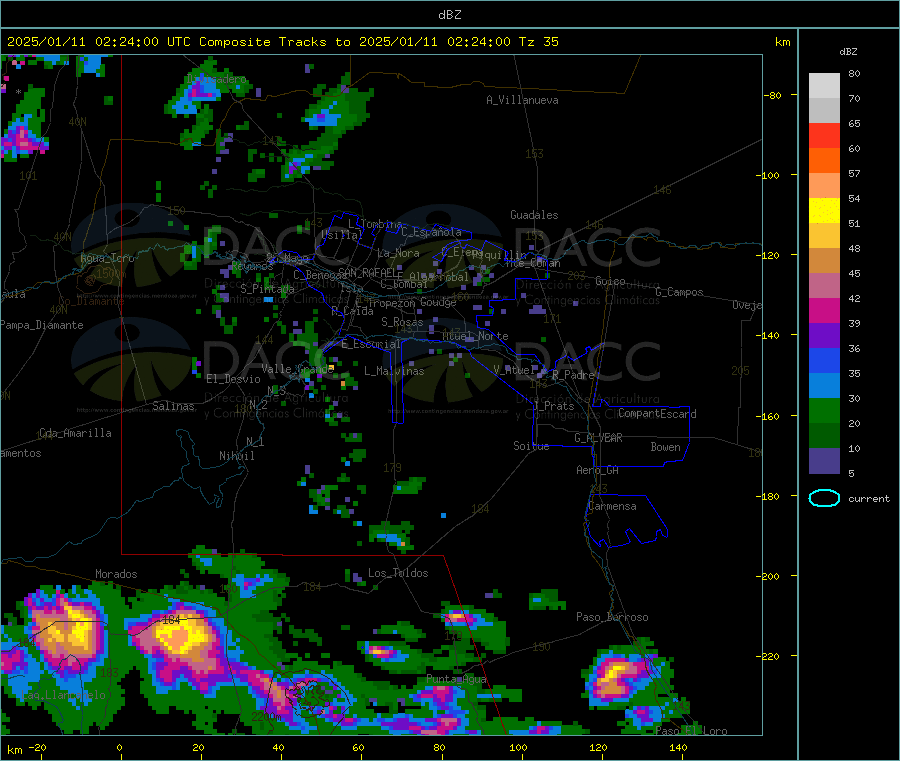Click the 'S_Pintada' map label
900x761 pixels.
click(x=267, y=289)
